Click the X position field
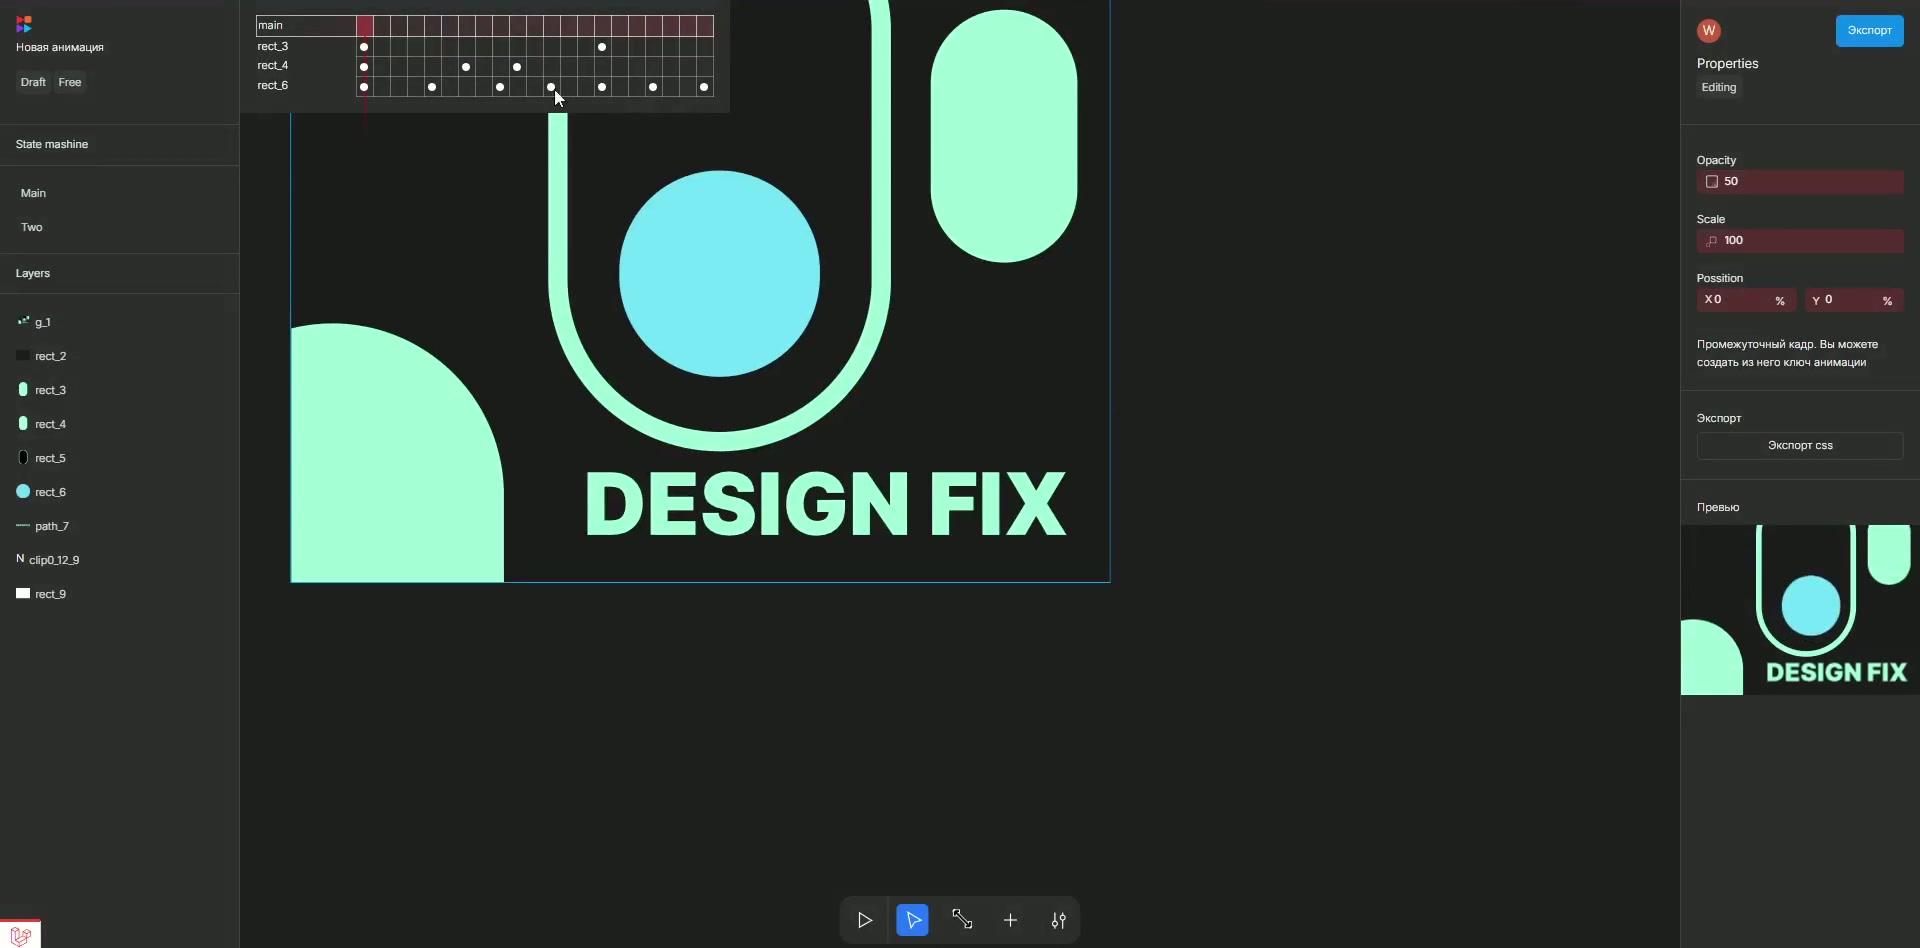Screen dimensions: 1920x948 click(x=1746, y=300)
